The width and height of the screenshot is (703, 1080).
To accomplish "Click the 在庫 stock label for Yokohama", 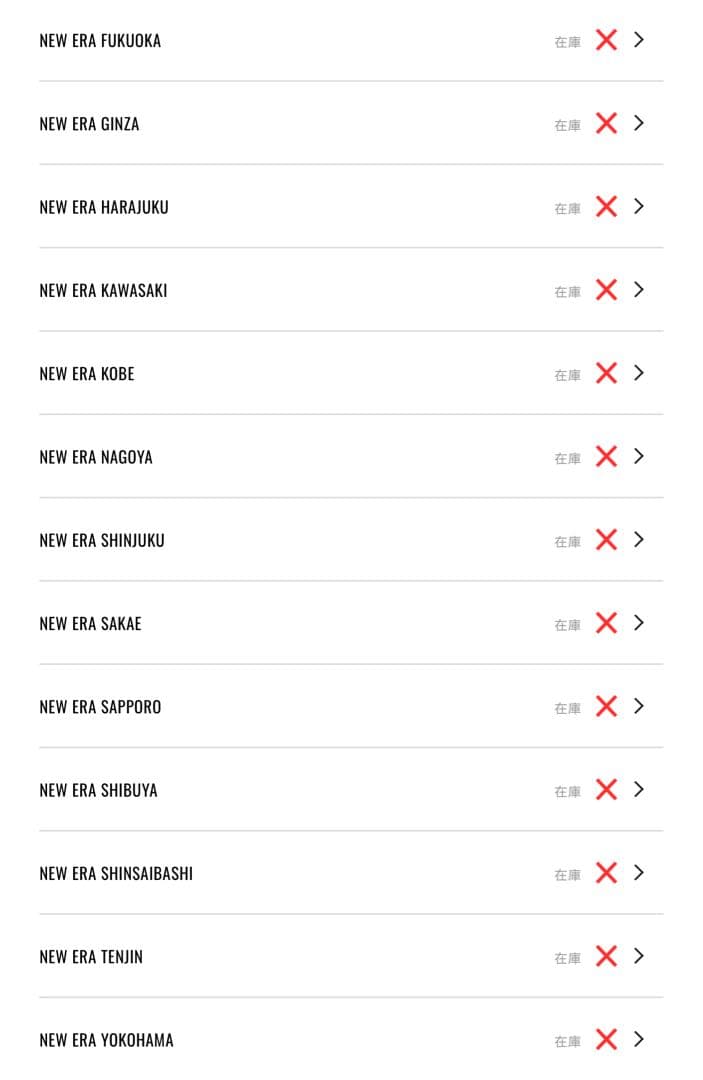I will pos(567,1042).
